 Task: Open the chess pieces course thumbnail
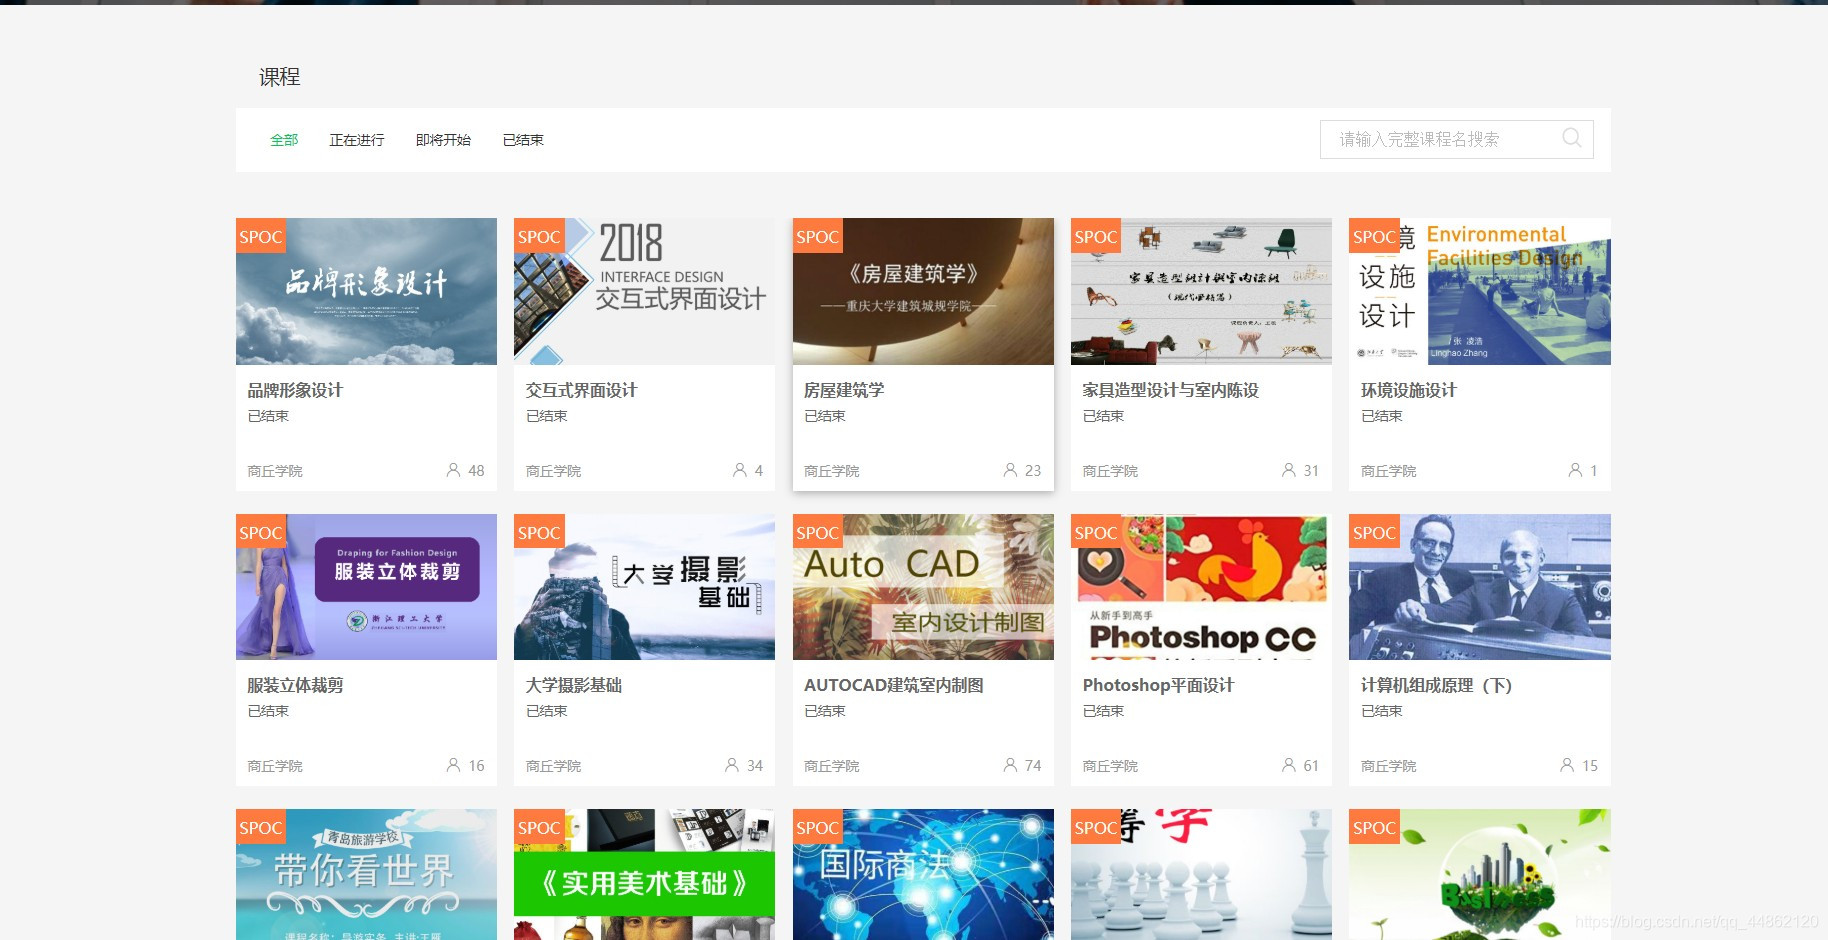(x=1201, y=874)
